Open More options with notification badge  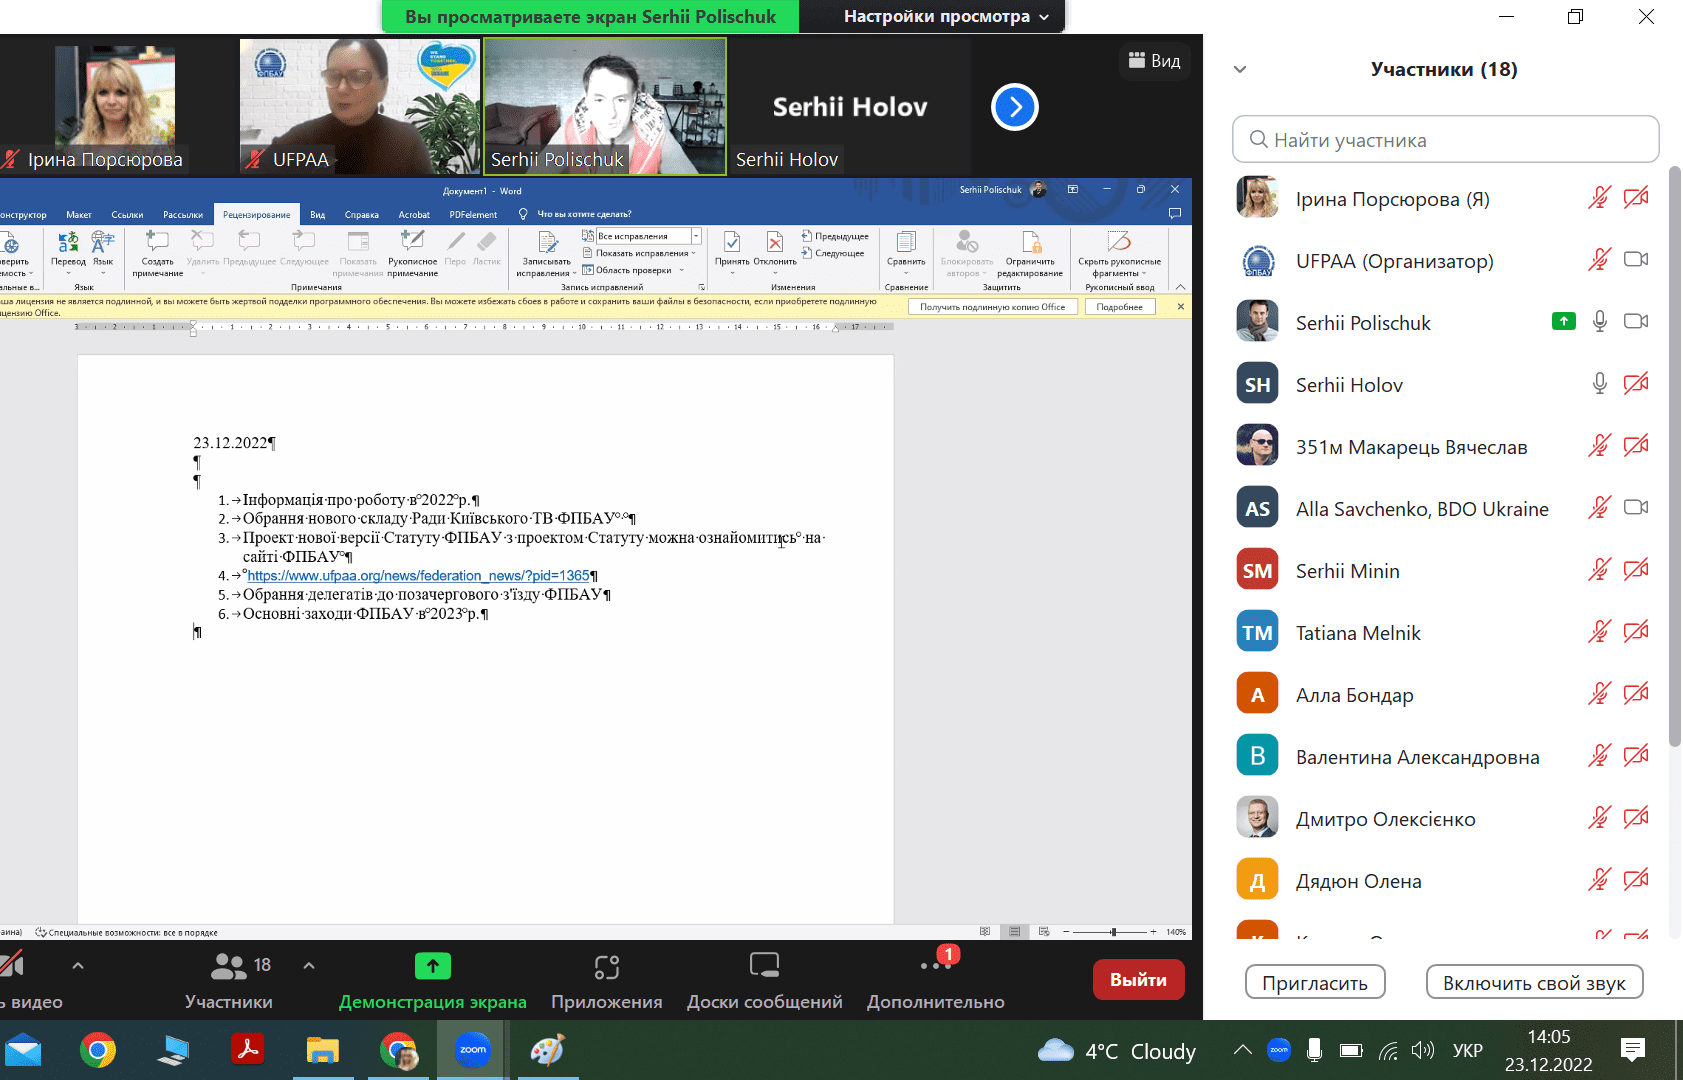(x=936, y=965)
